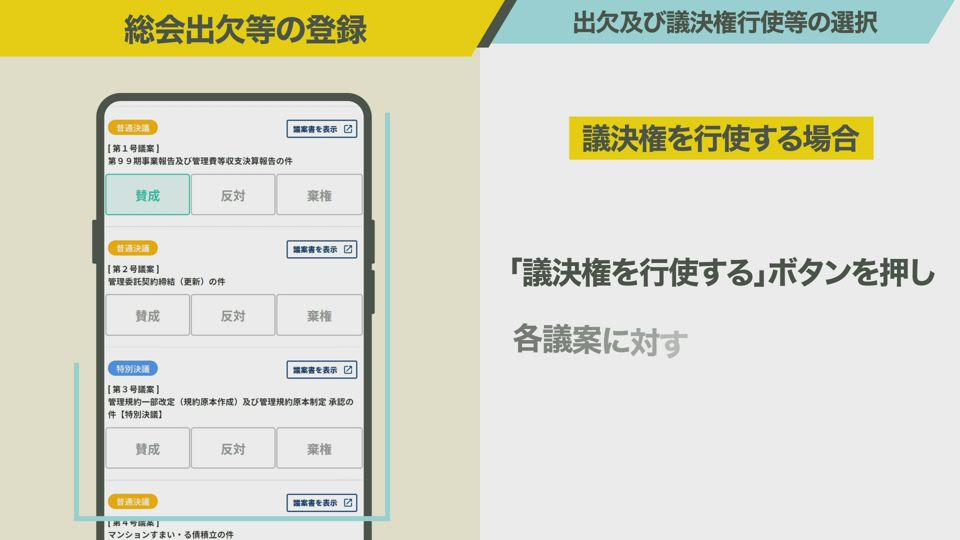Click the 普通決議 tag above 第1号議案

(x=132, y=128)
